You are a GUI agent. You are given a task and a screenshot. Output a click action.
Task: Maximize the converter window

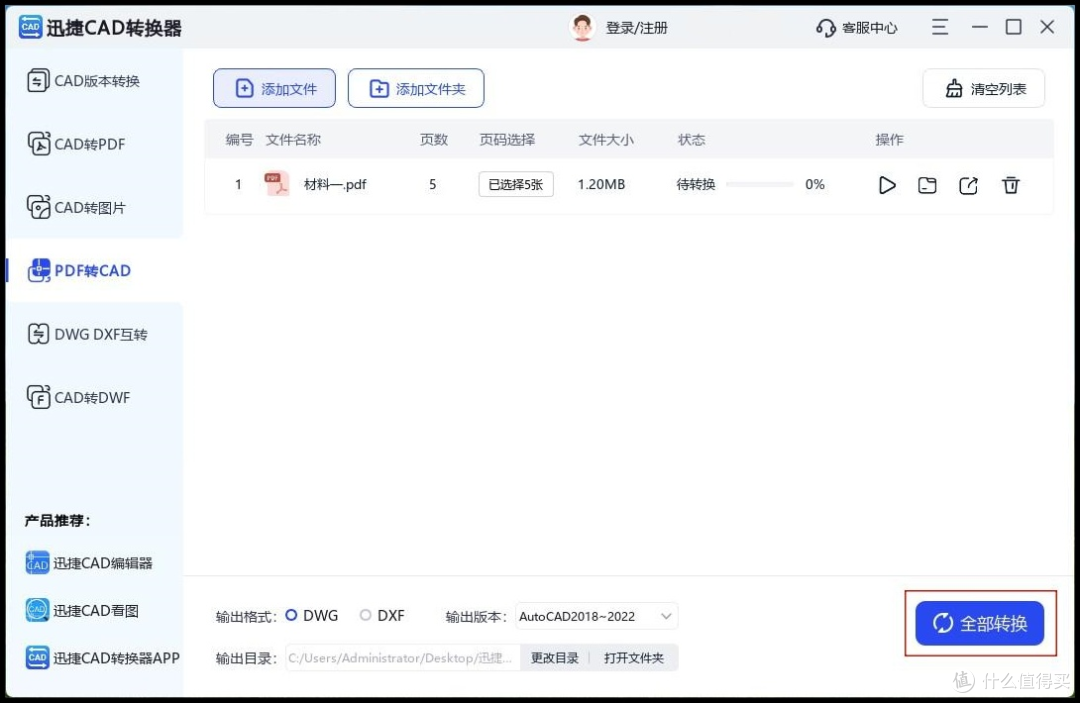(1013, 28)
